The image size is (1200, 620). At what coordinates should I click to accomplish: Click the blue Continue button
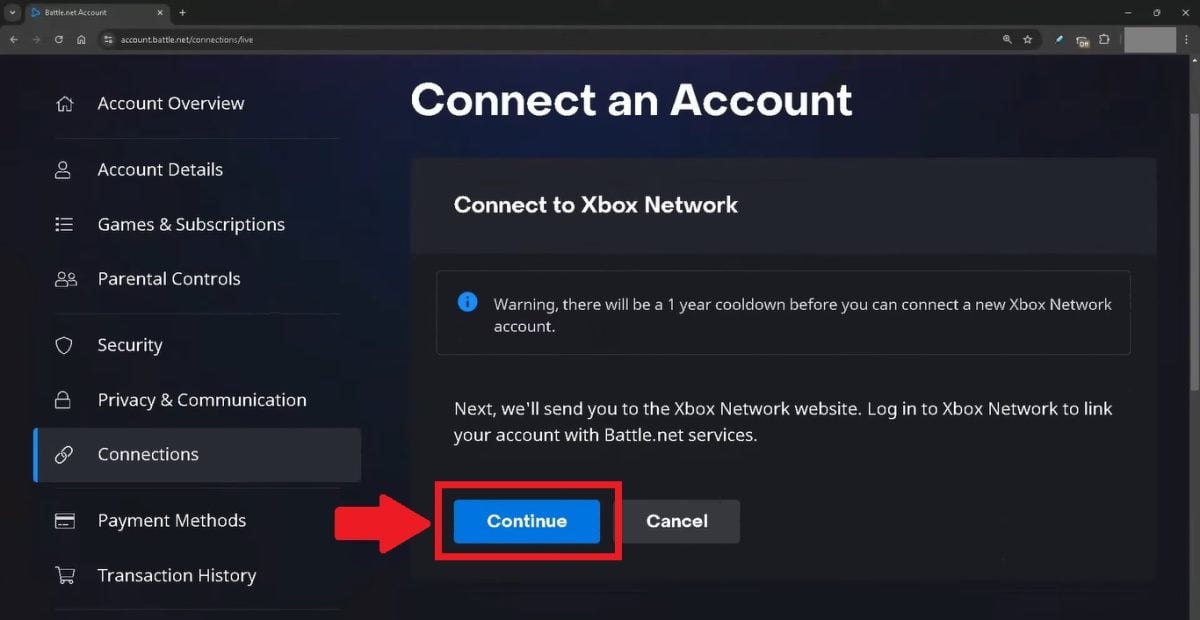[526, 521]
